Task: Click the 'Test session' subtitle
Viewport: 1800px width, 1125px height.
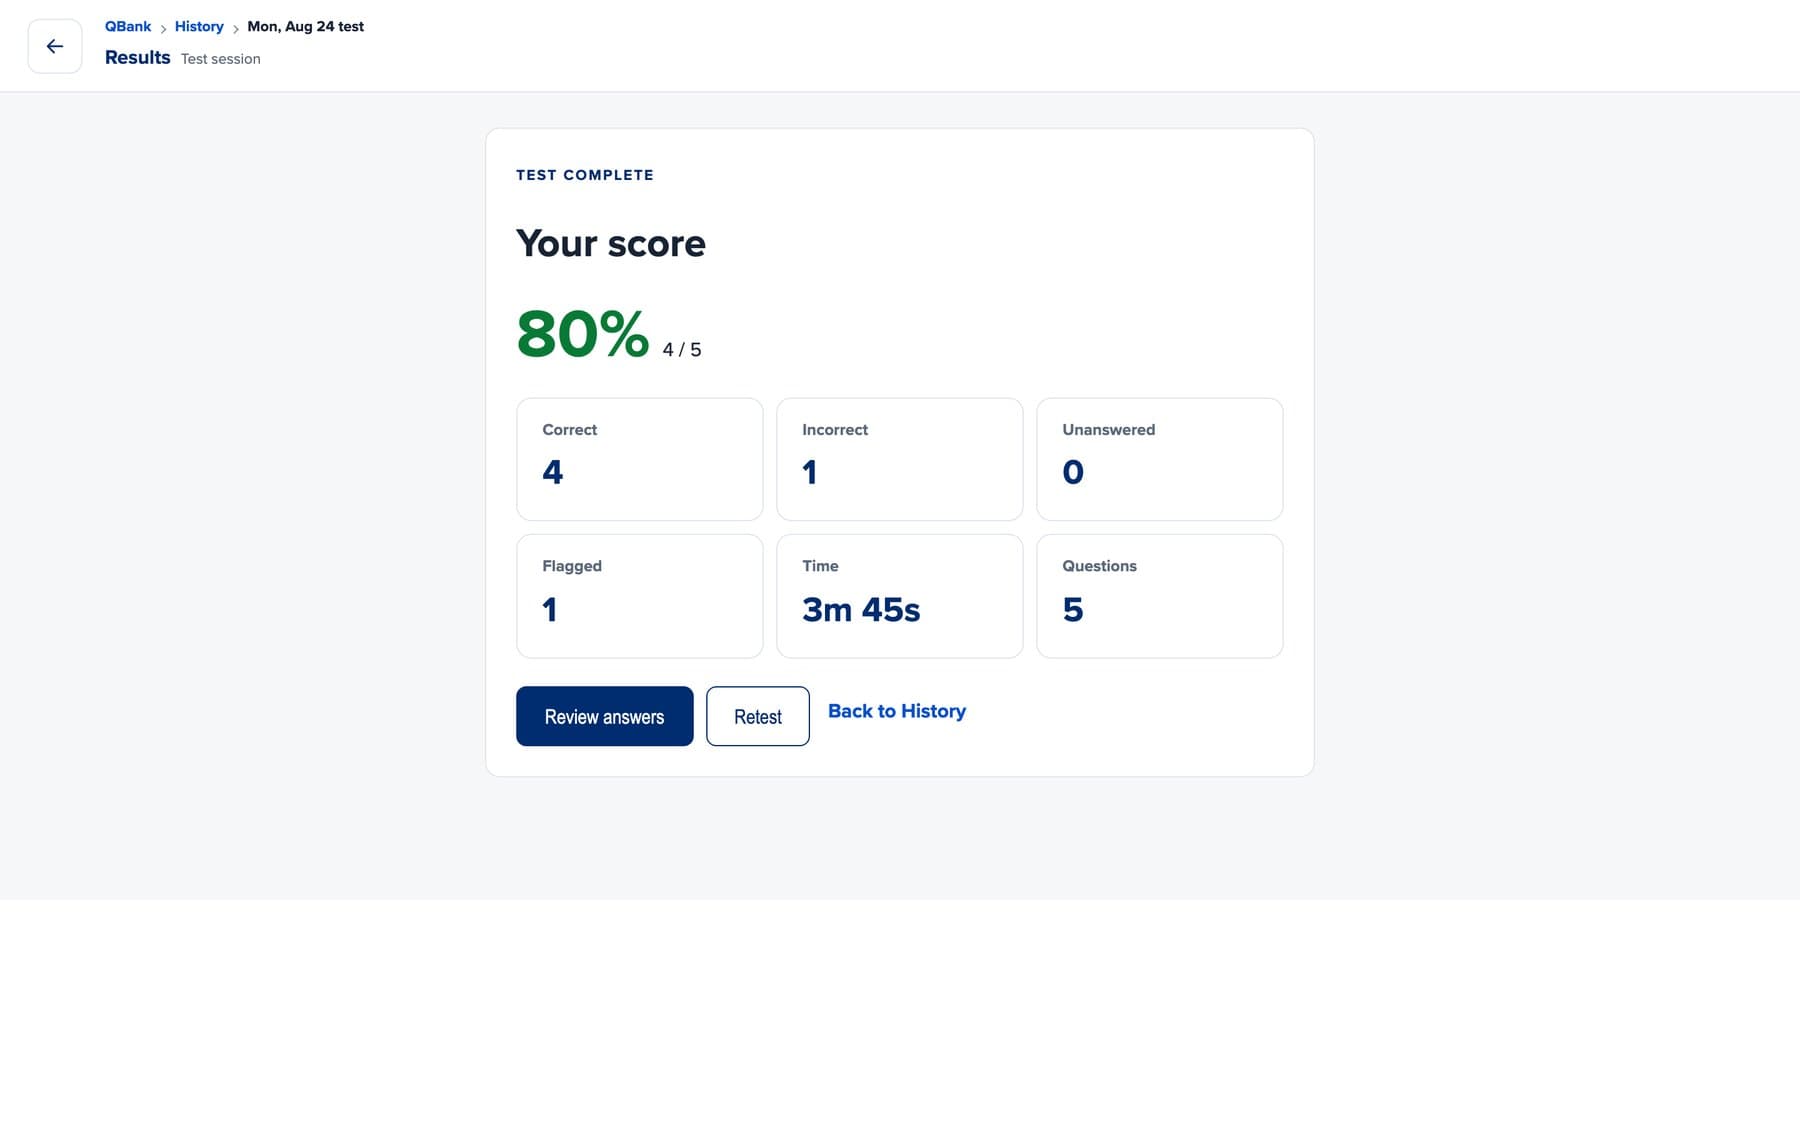Action: coord(221,59)
